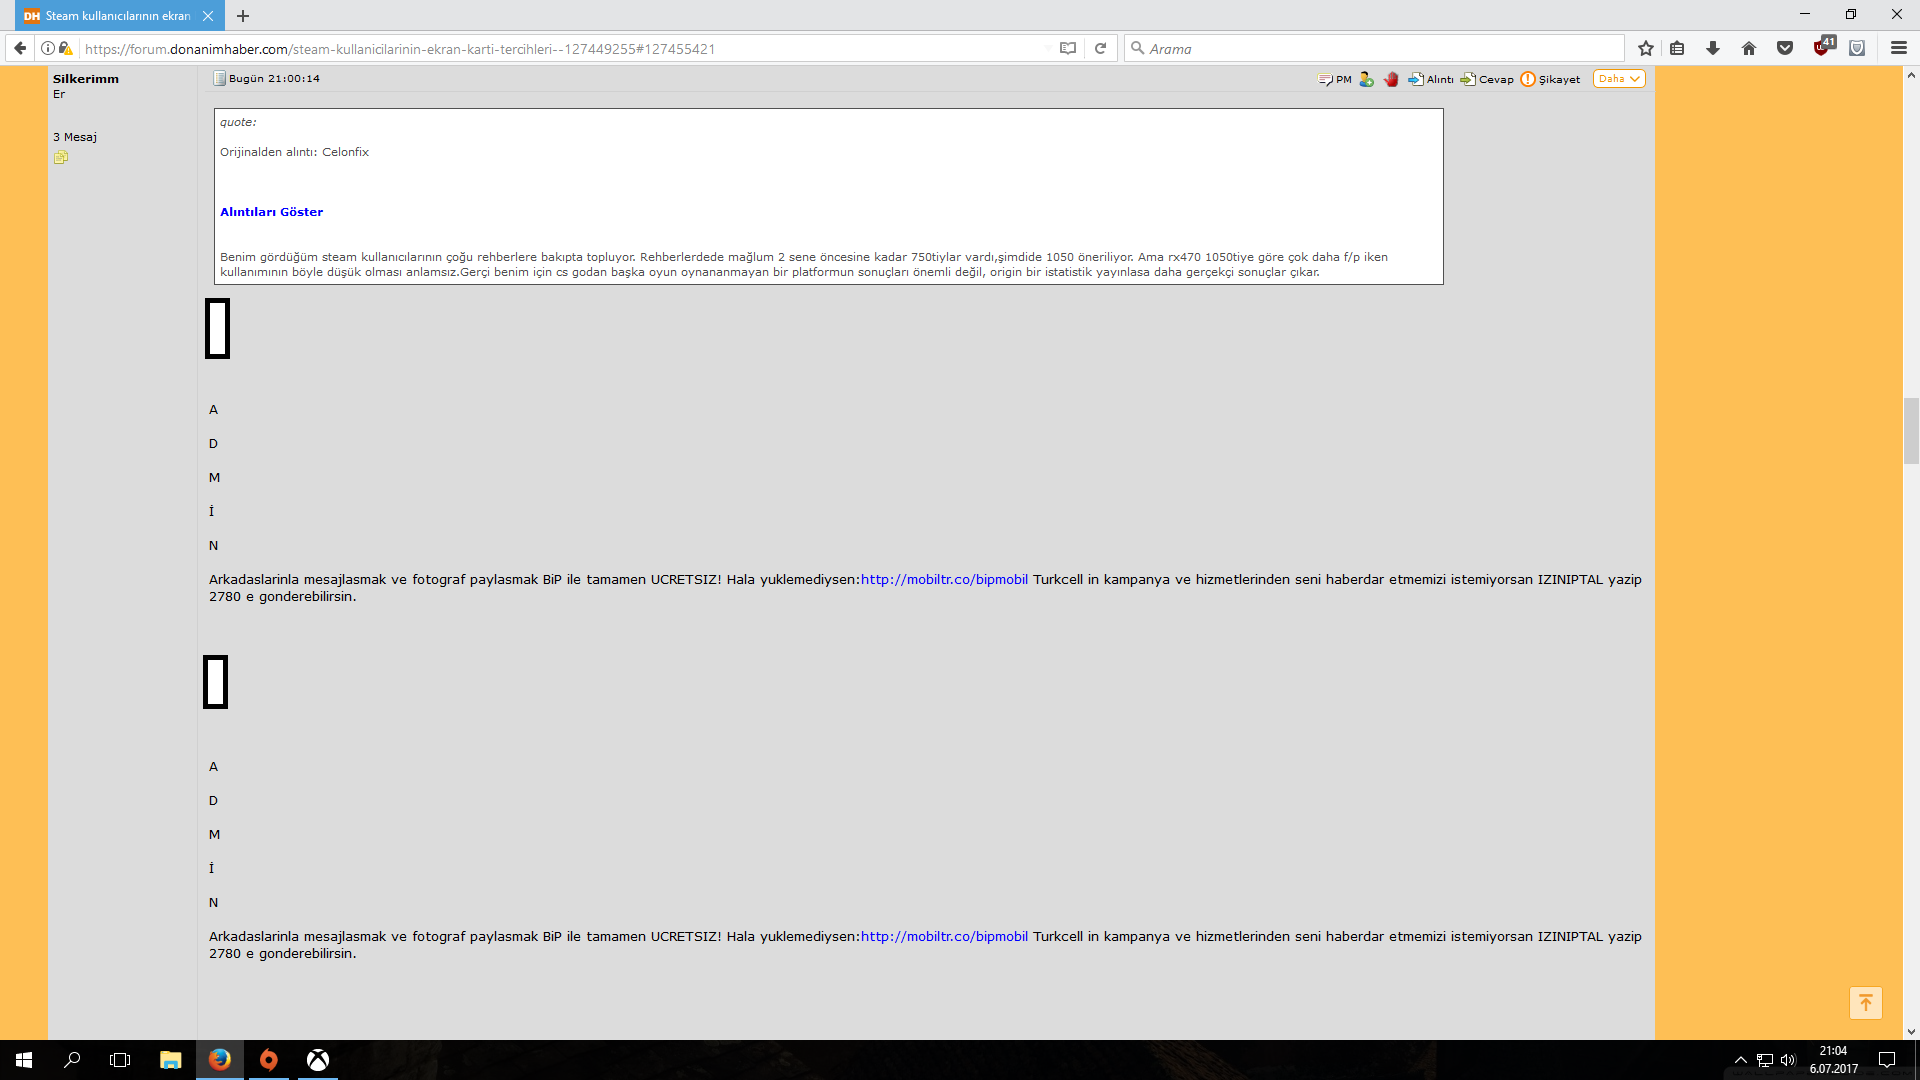Screen dimensions: 1920x1080
Task: Open volume control in tray
Action: (x=1788, y=1060)
